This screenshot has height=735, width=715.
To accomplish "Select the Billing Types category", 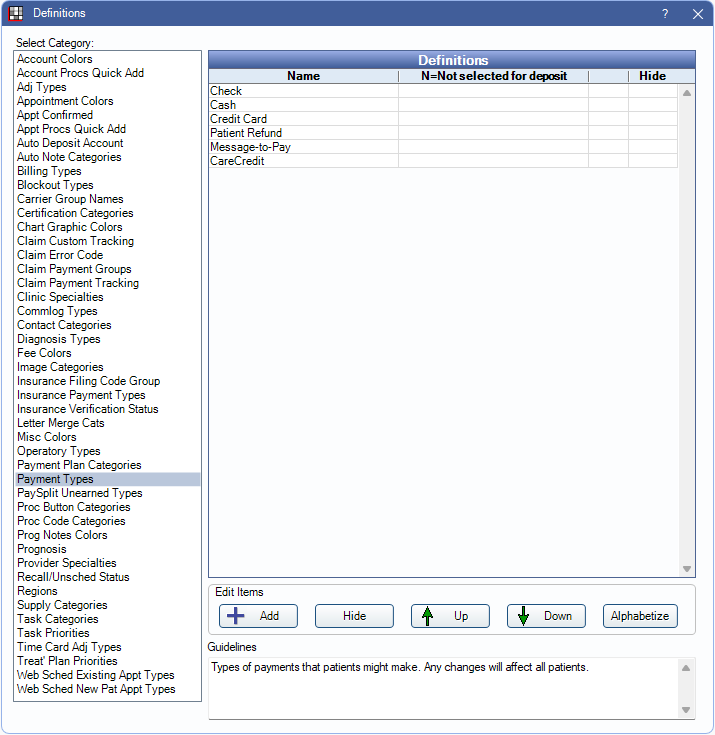I will [x=49, y=171].
